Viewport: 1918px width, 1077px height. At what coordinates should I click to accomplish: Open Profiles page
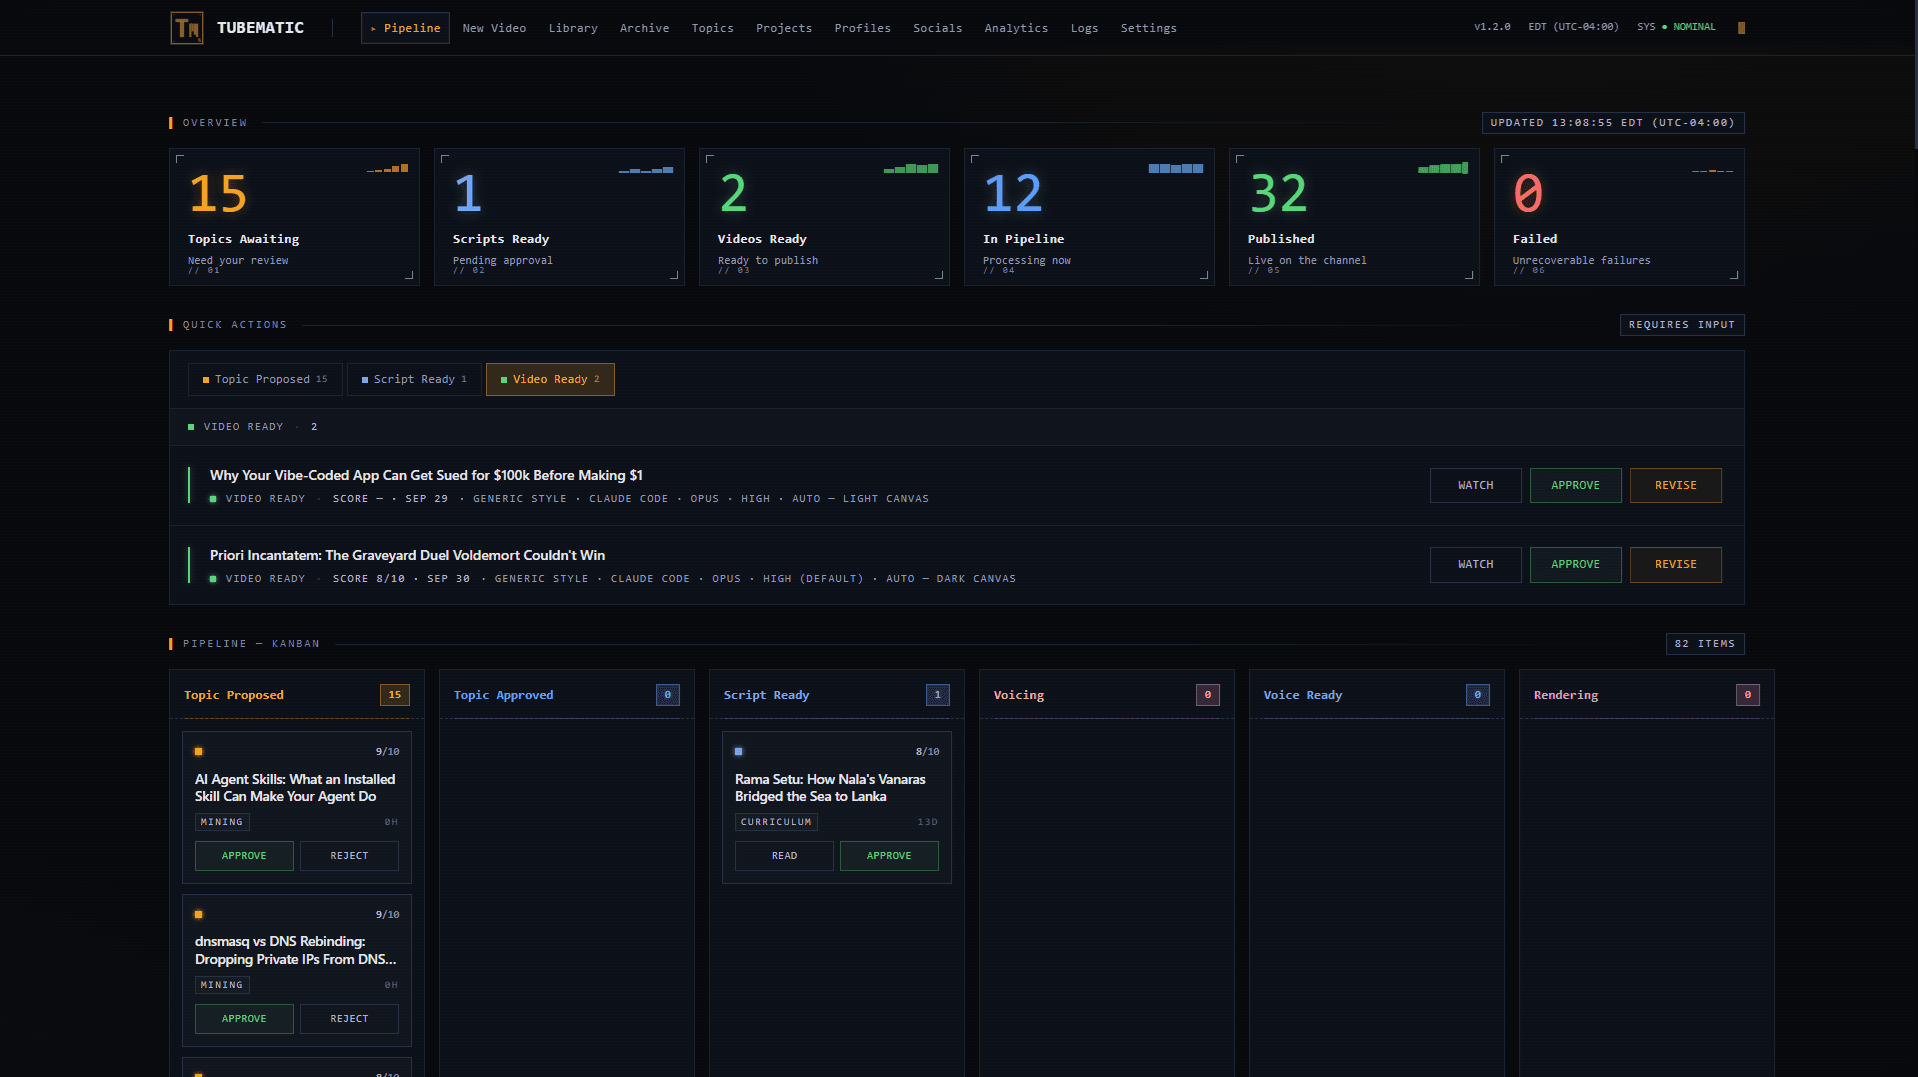click(x=862, y=28)
